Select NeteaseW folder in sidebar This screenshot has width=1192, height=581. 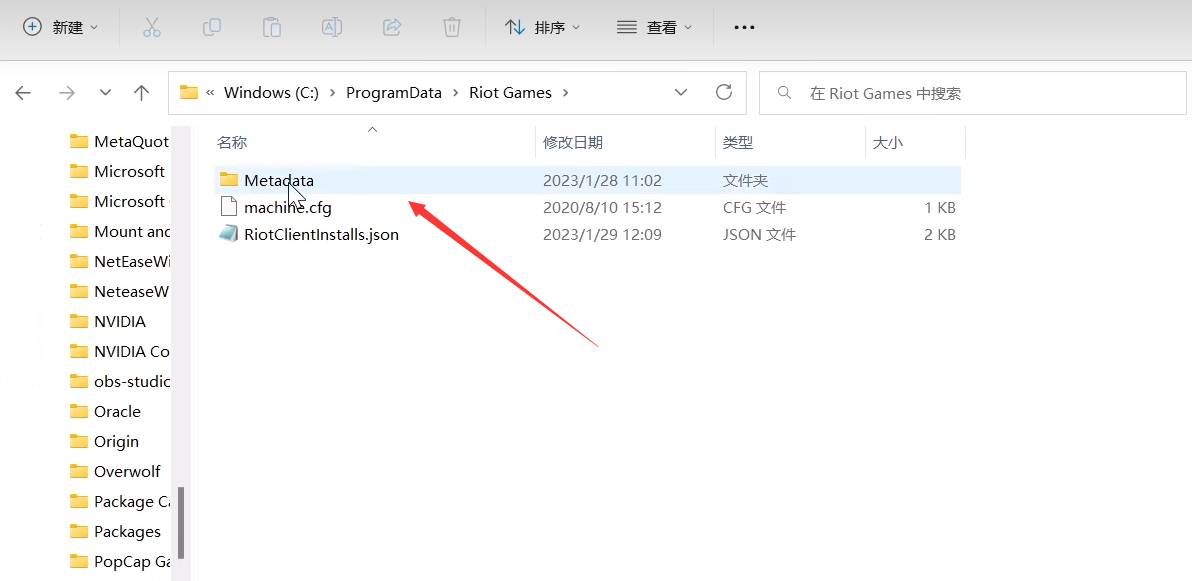119,291
